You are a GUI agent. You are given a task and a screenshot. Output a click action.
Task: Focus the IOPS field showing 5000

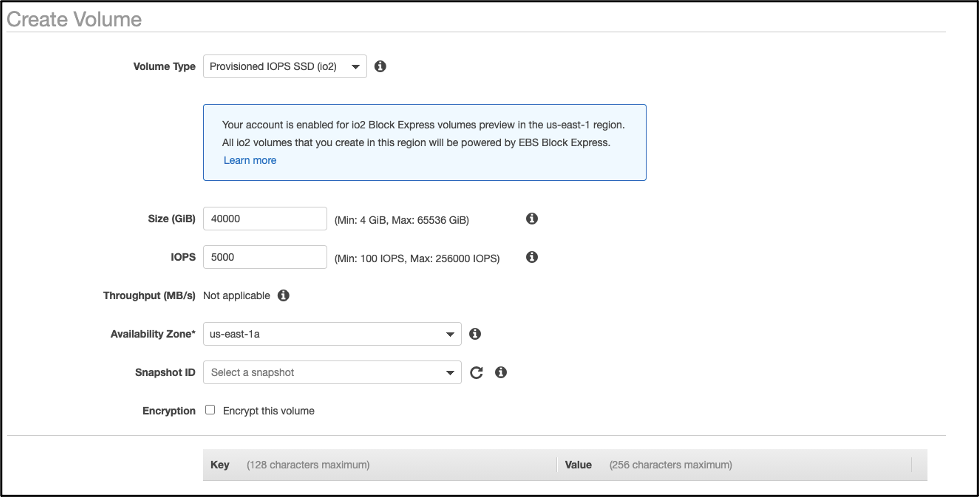tap(265, 257)
